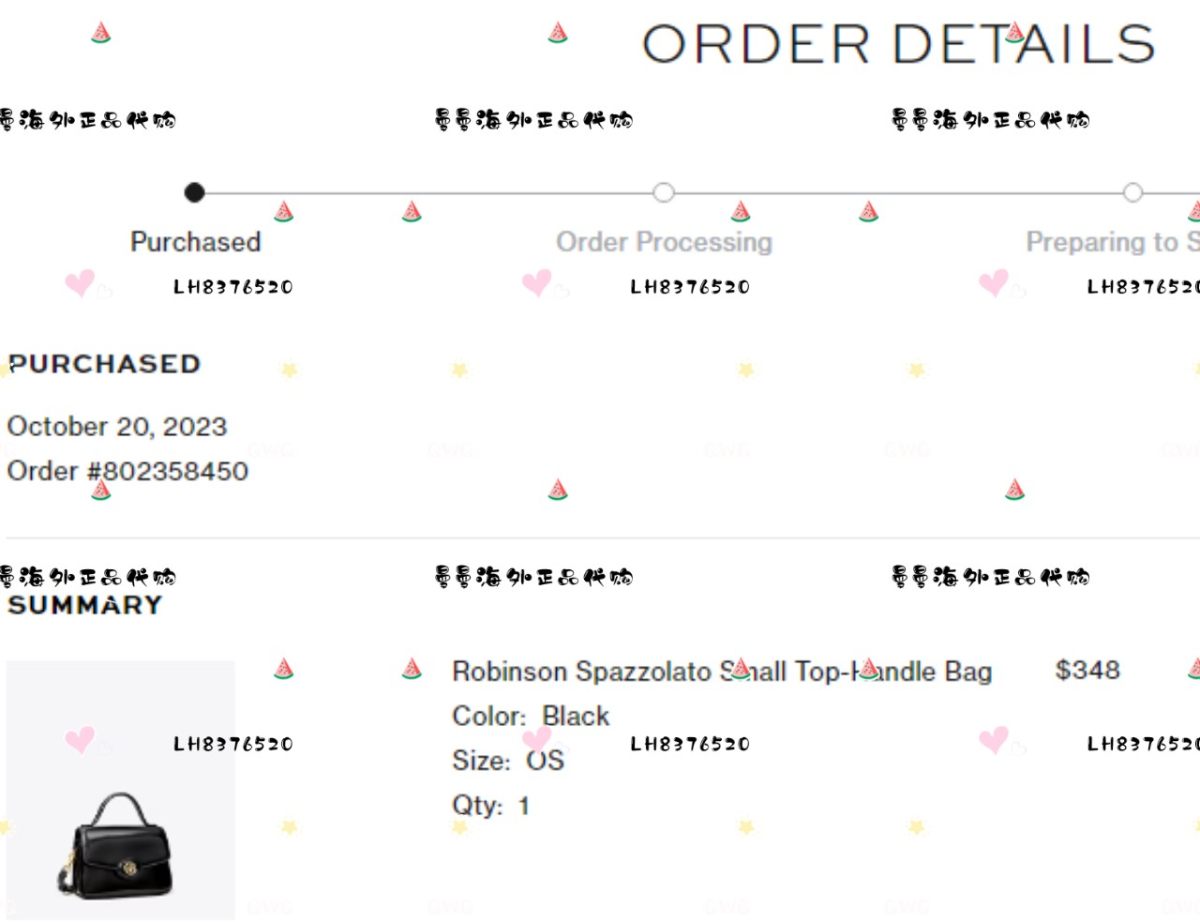The width and height of the screenshot is (1200, 922).
Task: Click the pink heart below the Purchased label
Action: (x=80, y=283)
